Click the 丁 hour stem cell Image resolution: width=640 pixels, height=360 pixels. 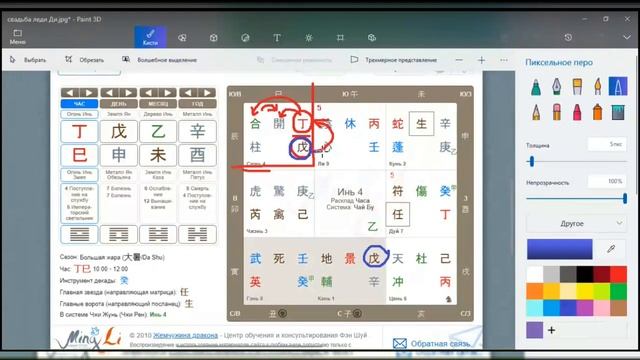pyautogui.click(x=79, y=131)
